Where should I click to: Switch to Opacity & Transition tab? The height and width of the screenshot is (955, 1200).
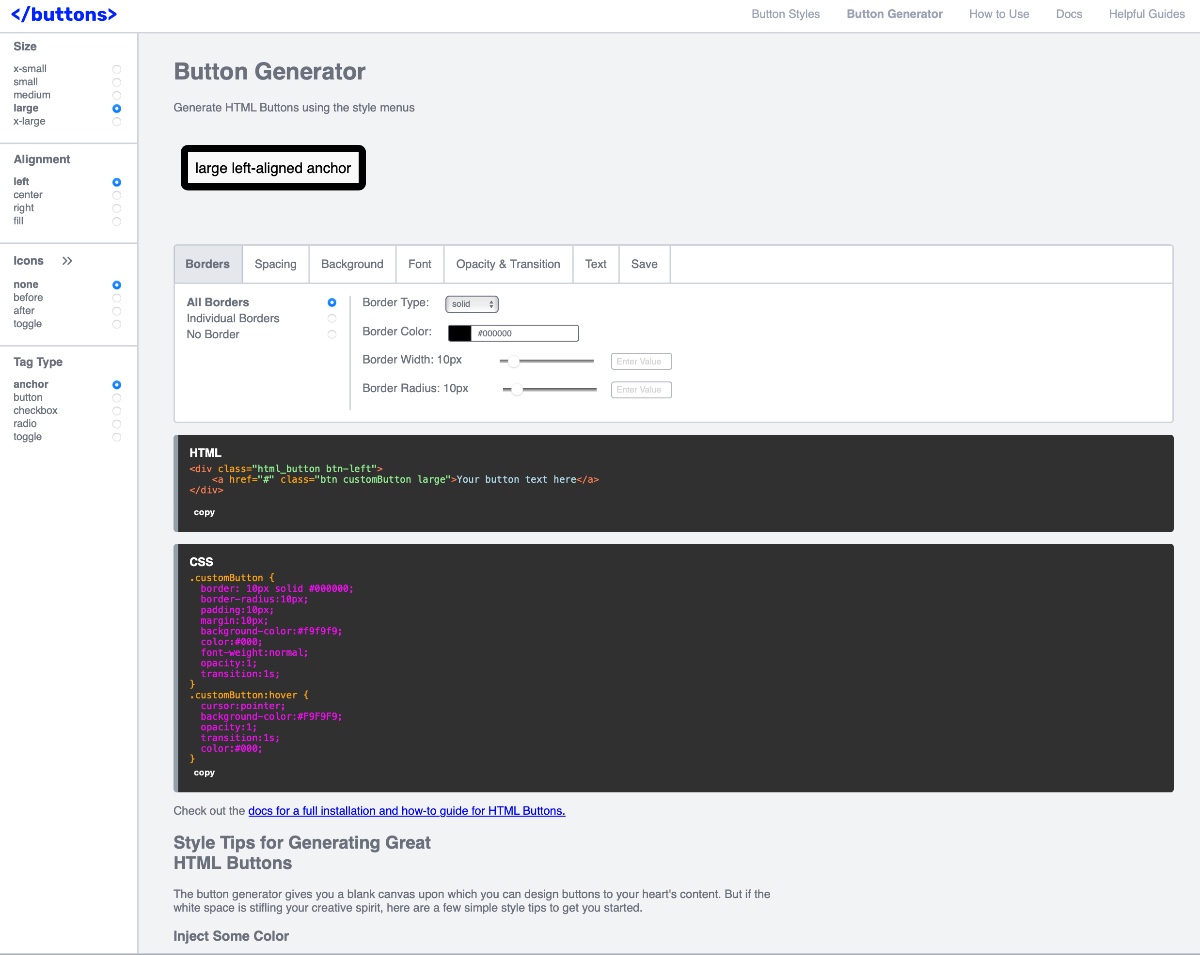pos(507,264)
